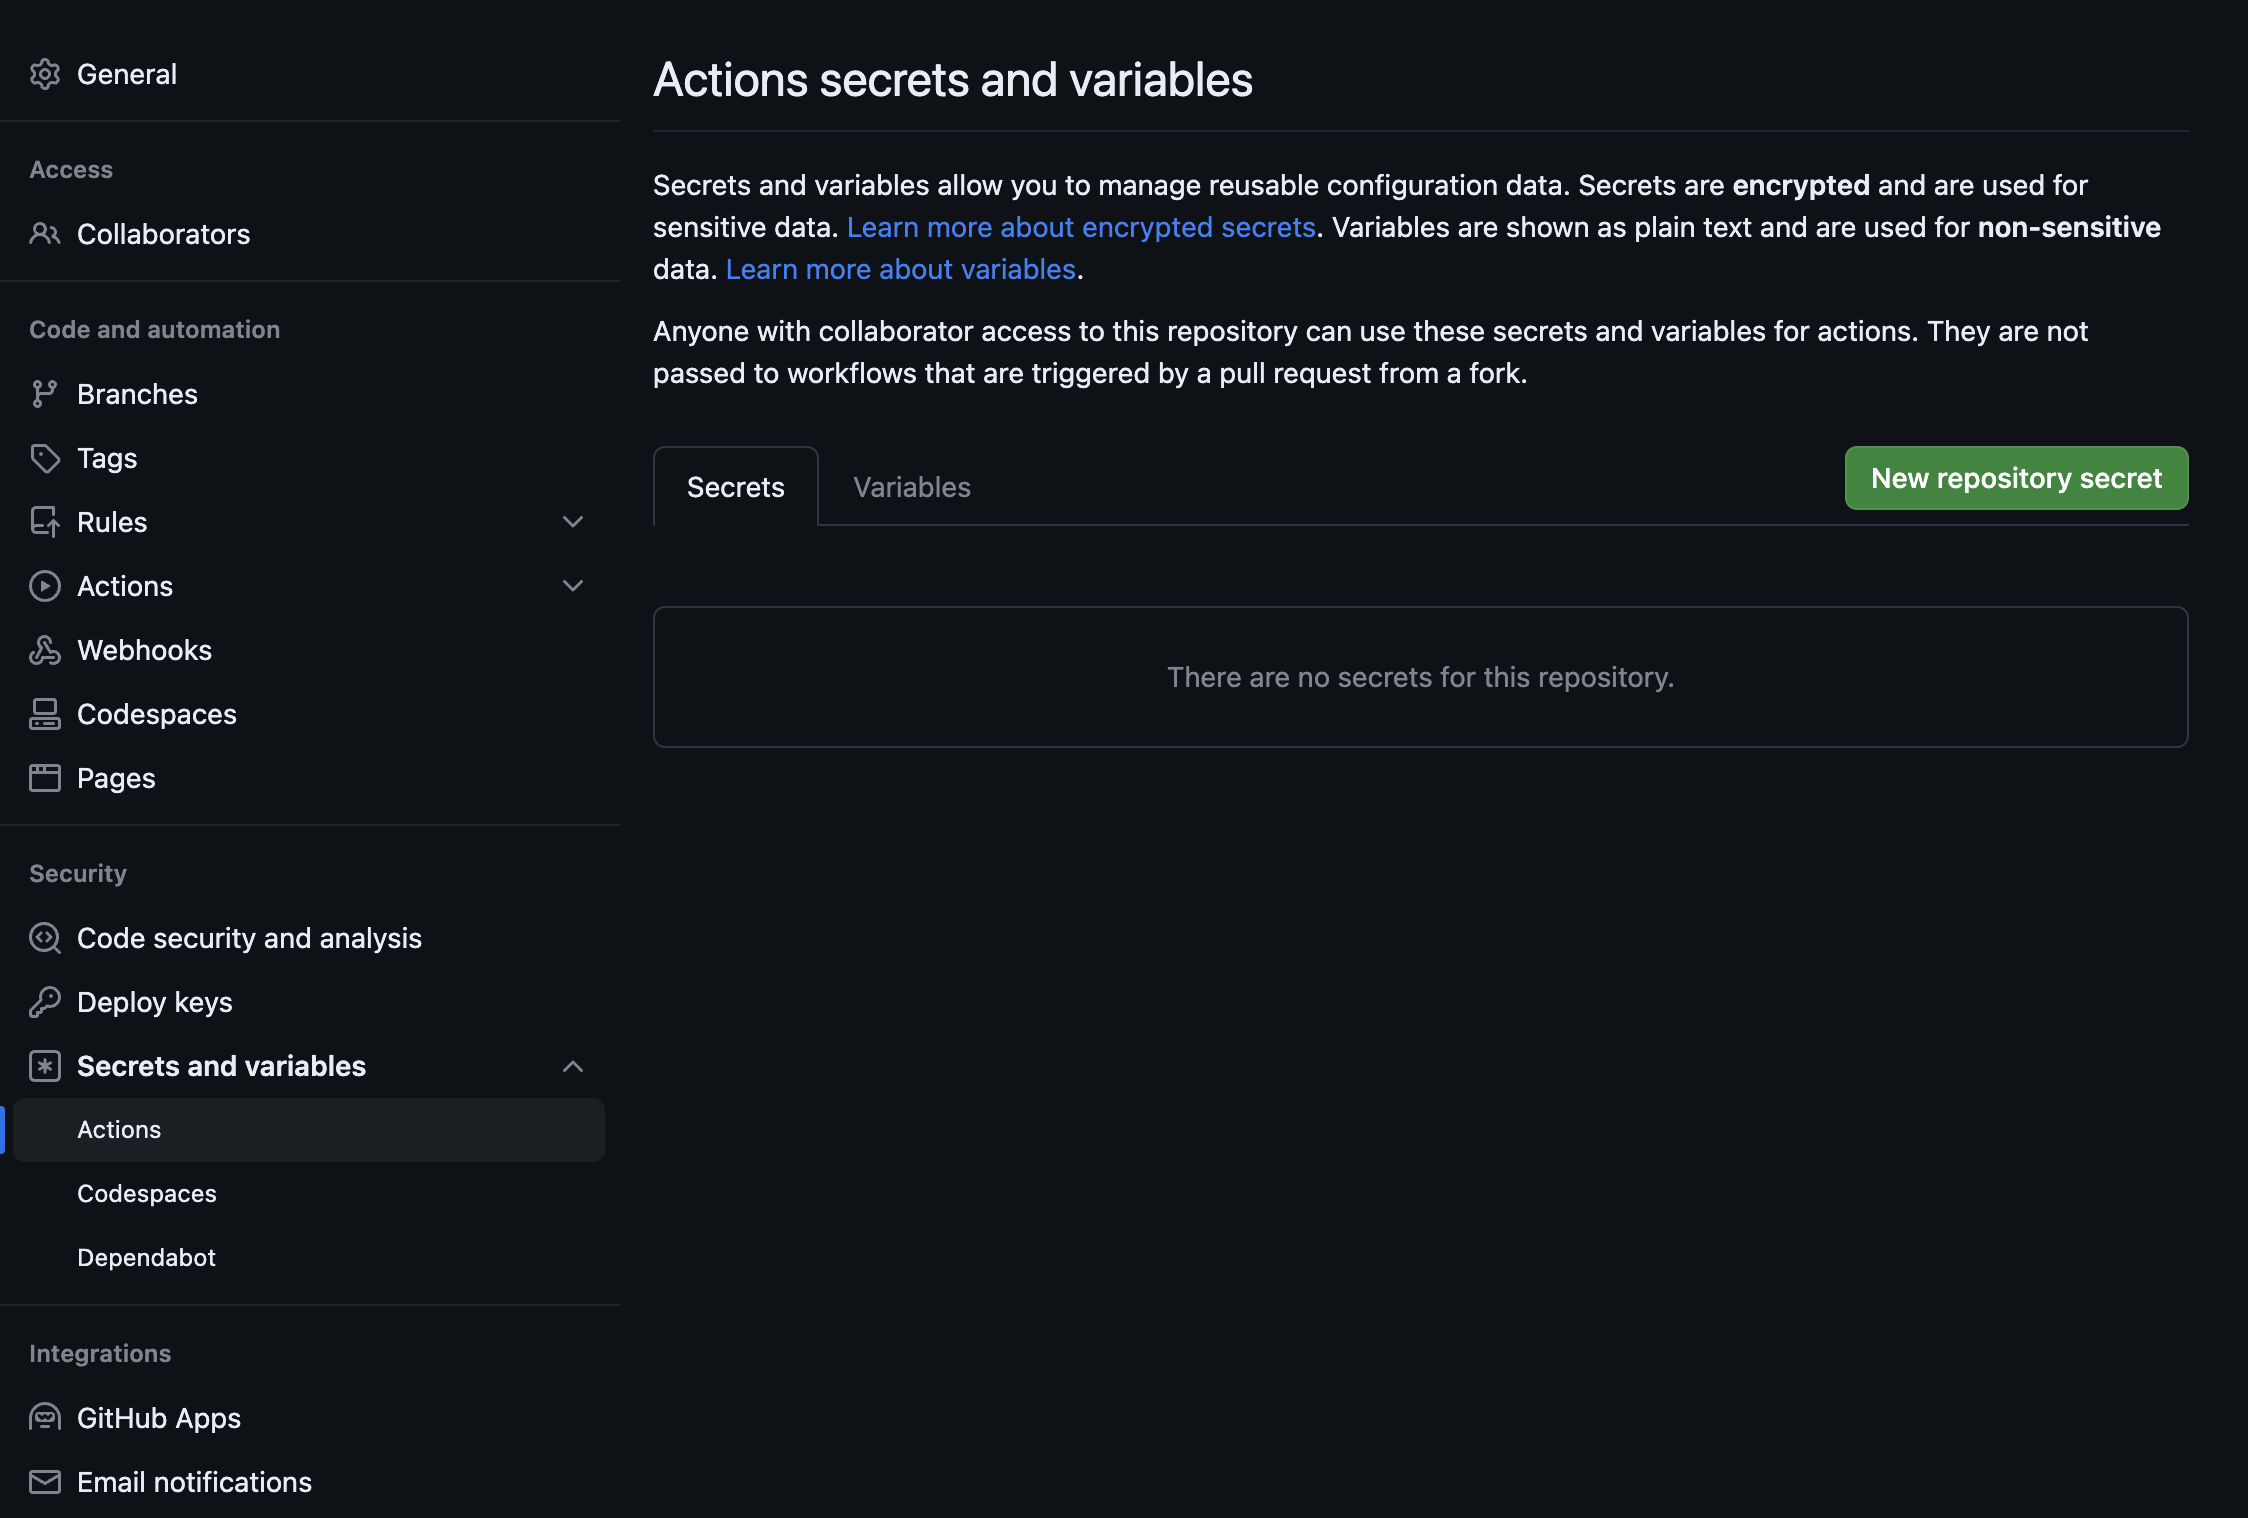The image size is (2248, 1518).
Task: Click New repository secret button
Action: [2016, 478]
